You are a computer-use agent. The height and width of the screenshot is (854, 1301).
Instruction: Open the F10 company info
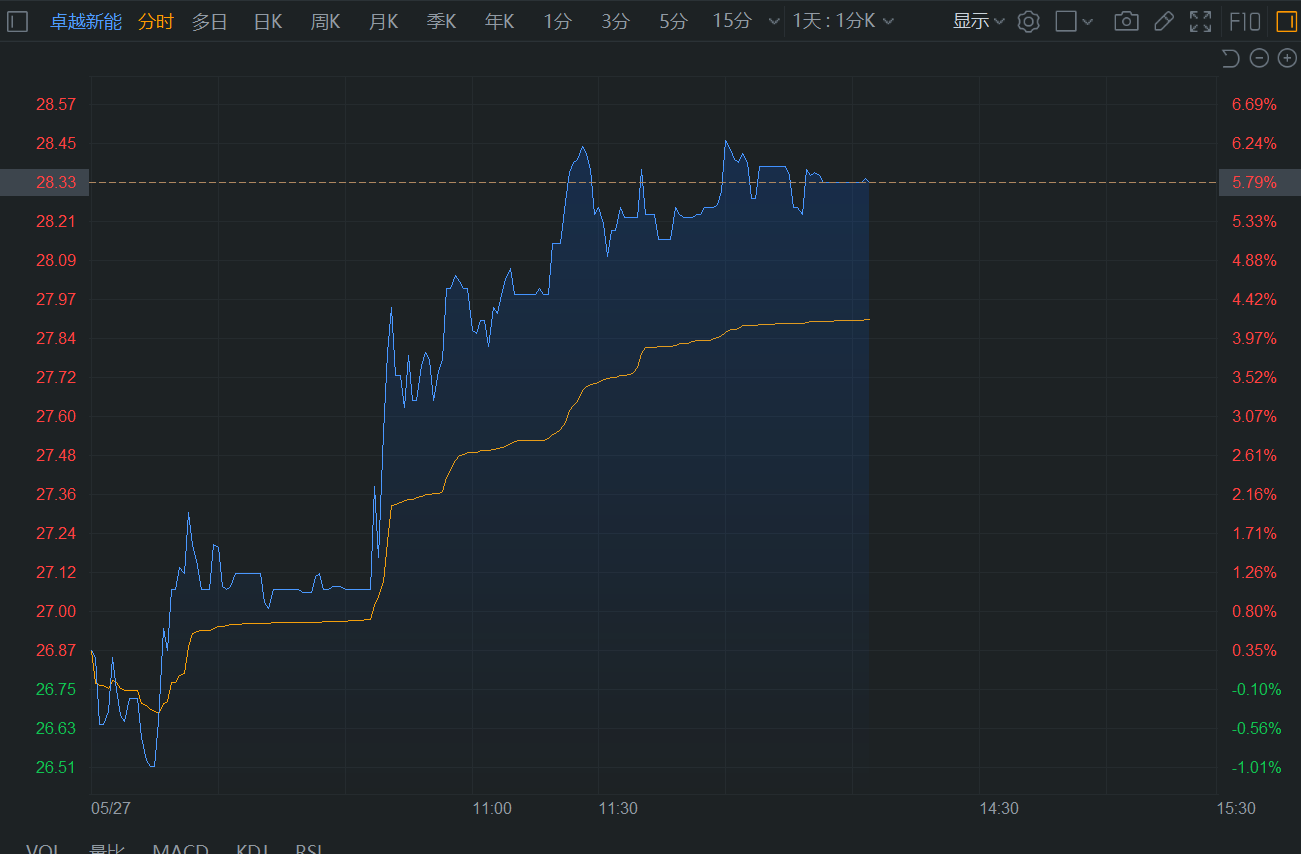[x=1244, y=21]
